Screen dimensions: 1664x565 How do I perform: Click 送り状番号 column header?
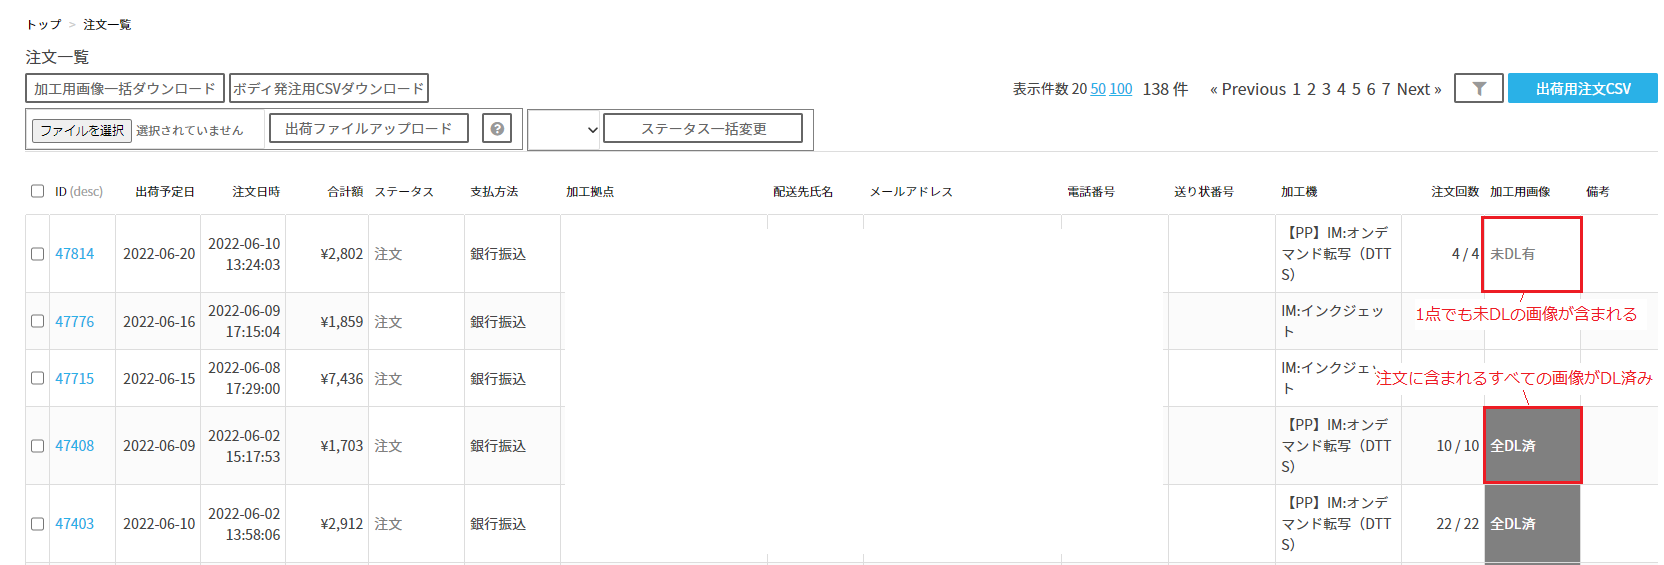(1204, 191)
